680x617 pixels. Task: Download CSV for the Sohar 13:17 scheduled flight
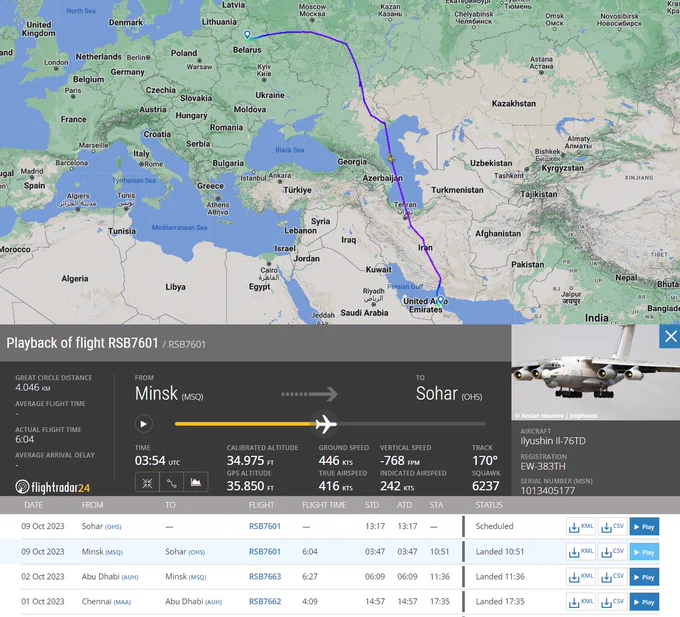coord(612,527)
